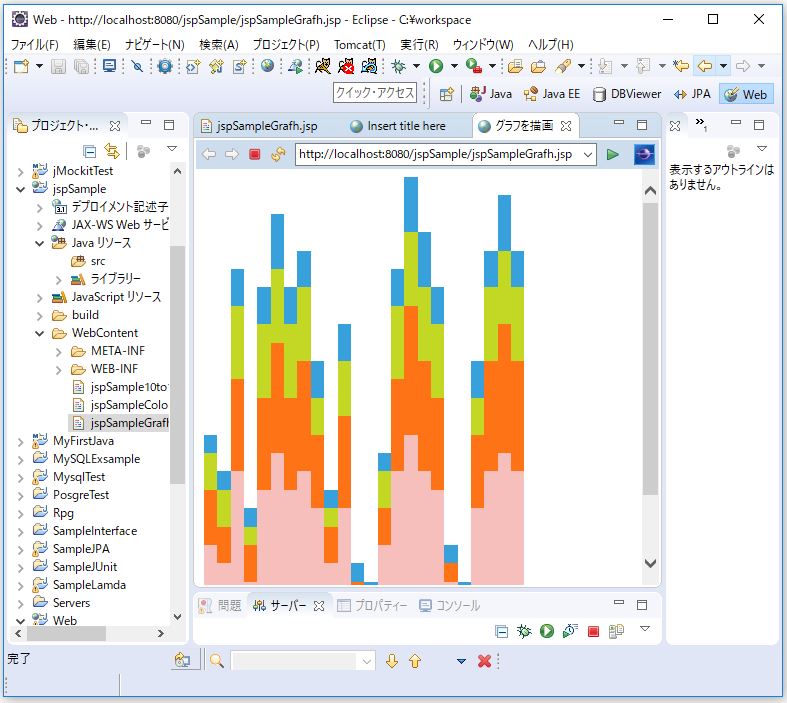This screenshot has height=703, width=787.
Task: Click the magnifier search icon in bottom bar
Action: tap(217, 661)
